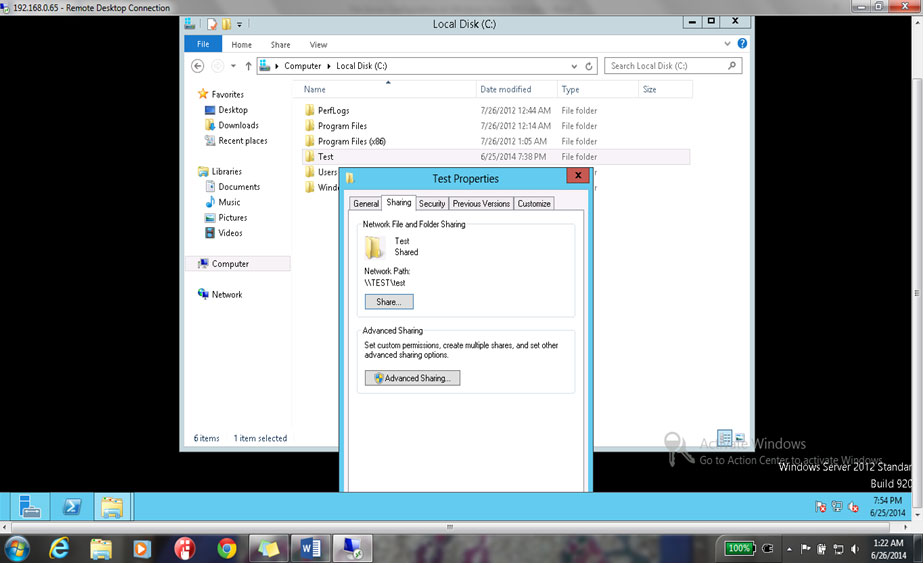Open Server Manager from remote taskbar
Screen dimensions: 924x565
[x=29, y=507]
